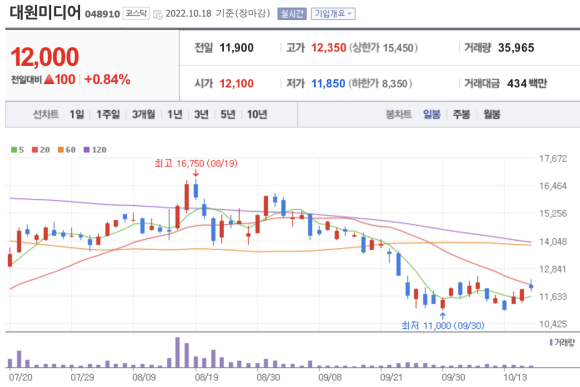
Task: Click green 5-day moving average swatch
Action: [x=14, y=150]
